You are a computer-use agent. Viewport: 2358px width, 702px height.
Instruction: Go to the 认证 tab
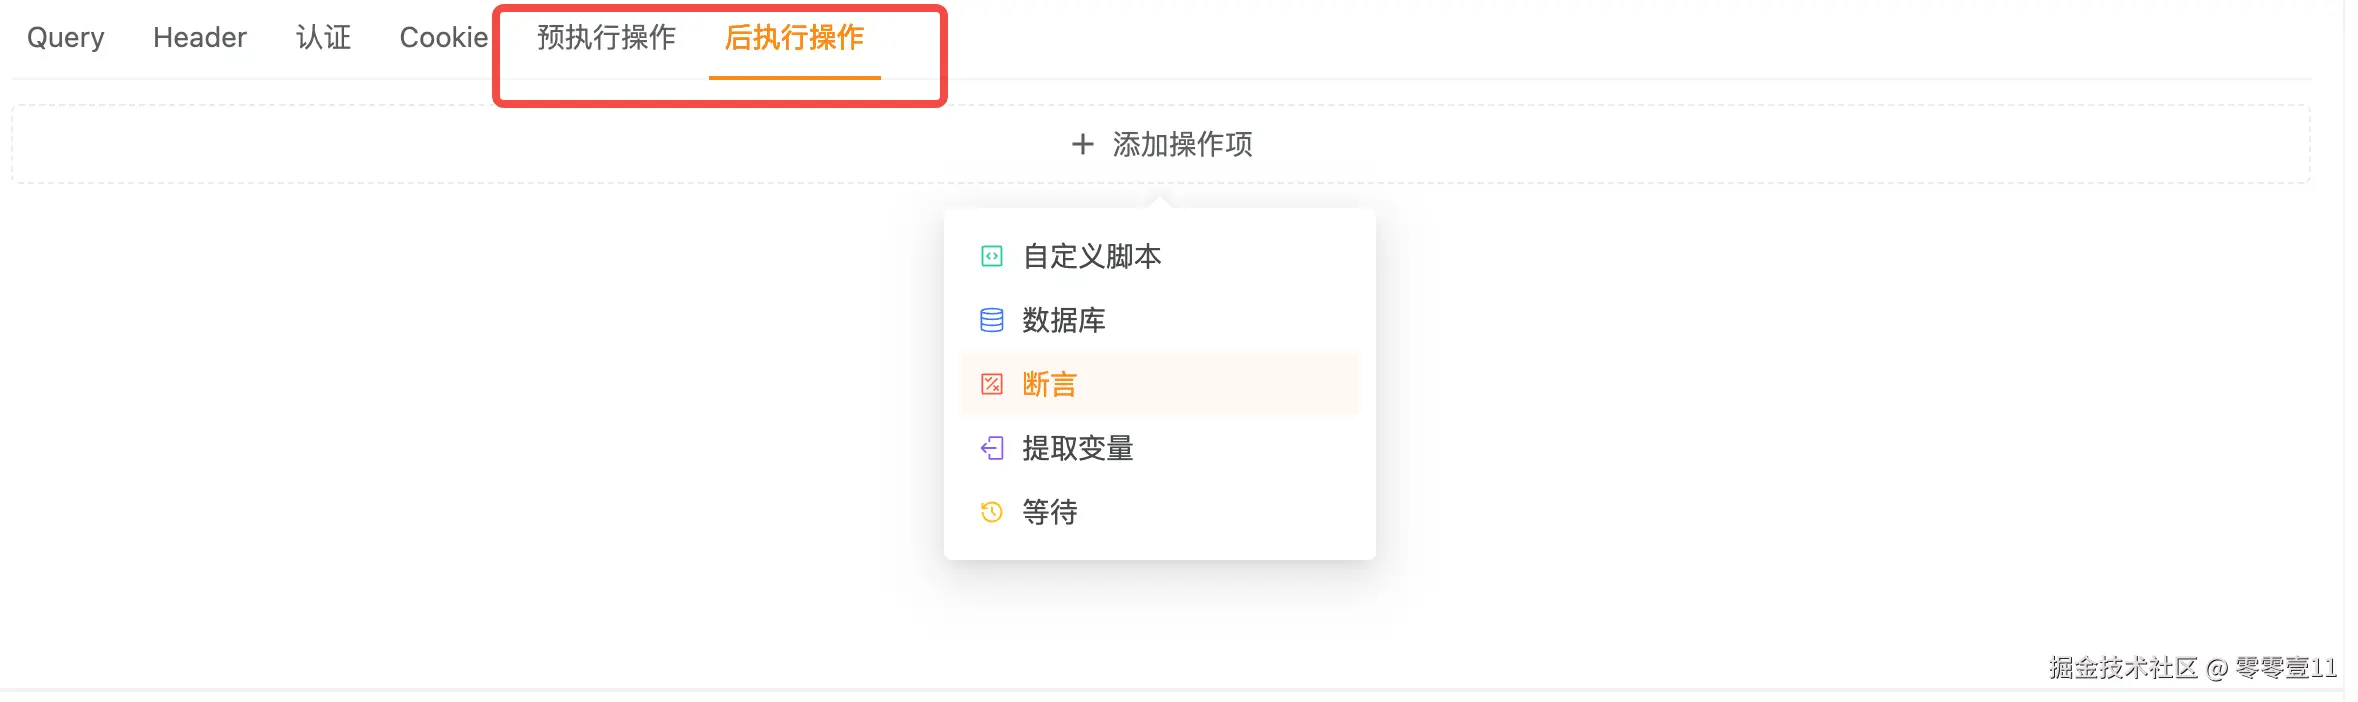pyautogui.click(x=323, y=38)
